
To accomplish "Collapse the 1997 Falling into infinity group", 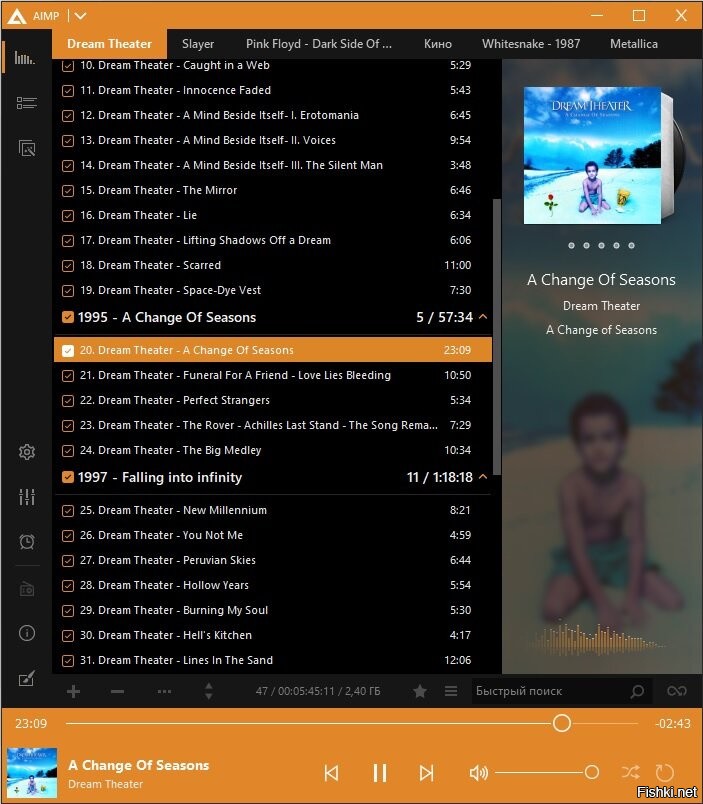I will click(x=483, y=477).
